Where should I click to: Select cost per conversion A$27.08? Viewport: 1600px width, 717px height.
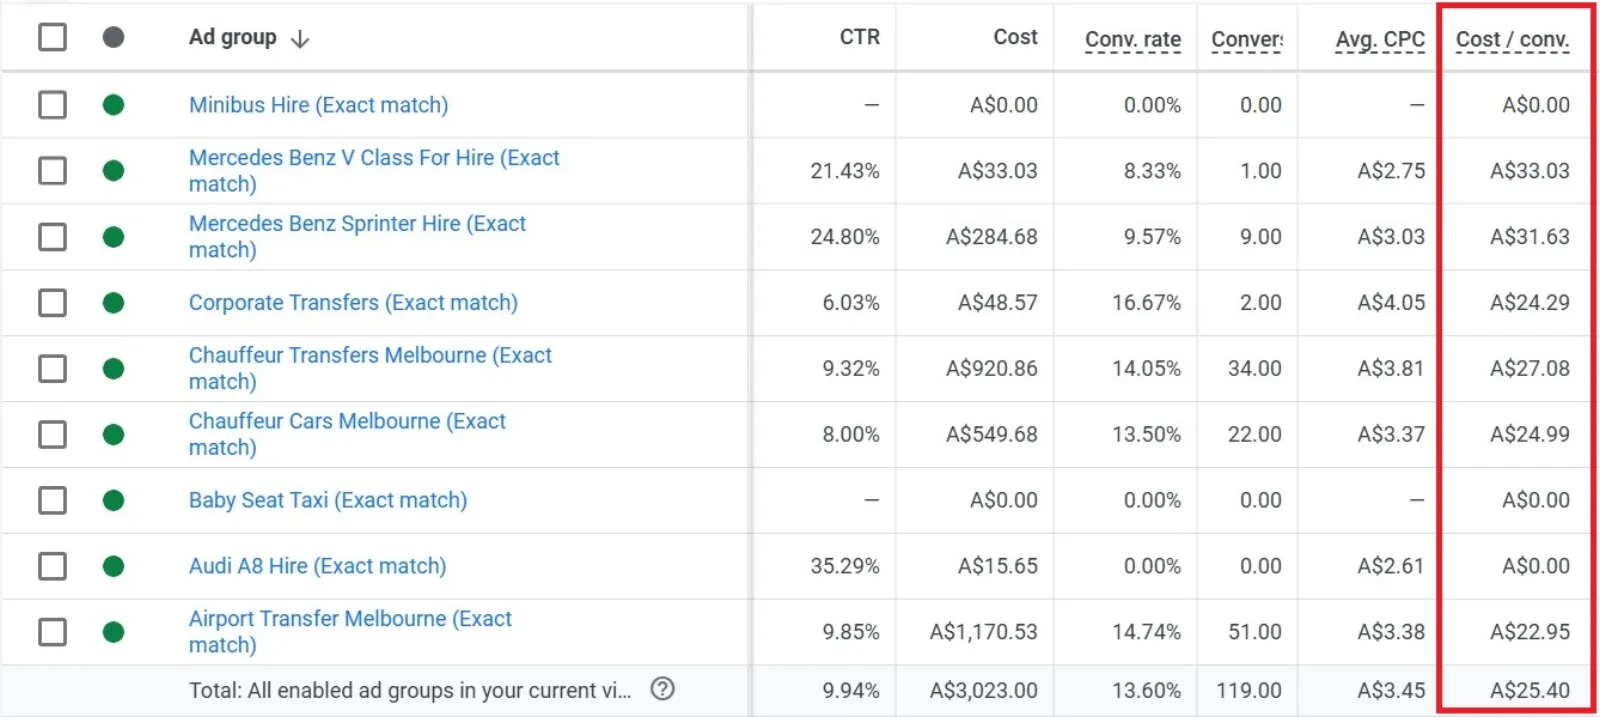coord(1530,368)
